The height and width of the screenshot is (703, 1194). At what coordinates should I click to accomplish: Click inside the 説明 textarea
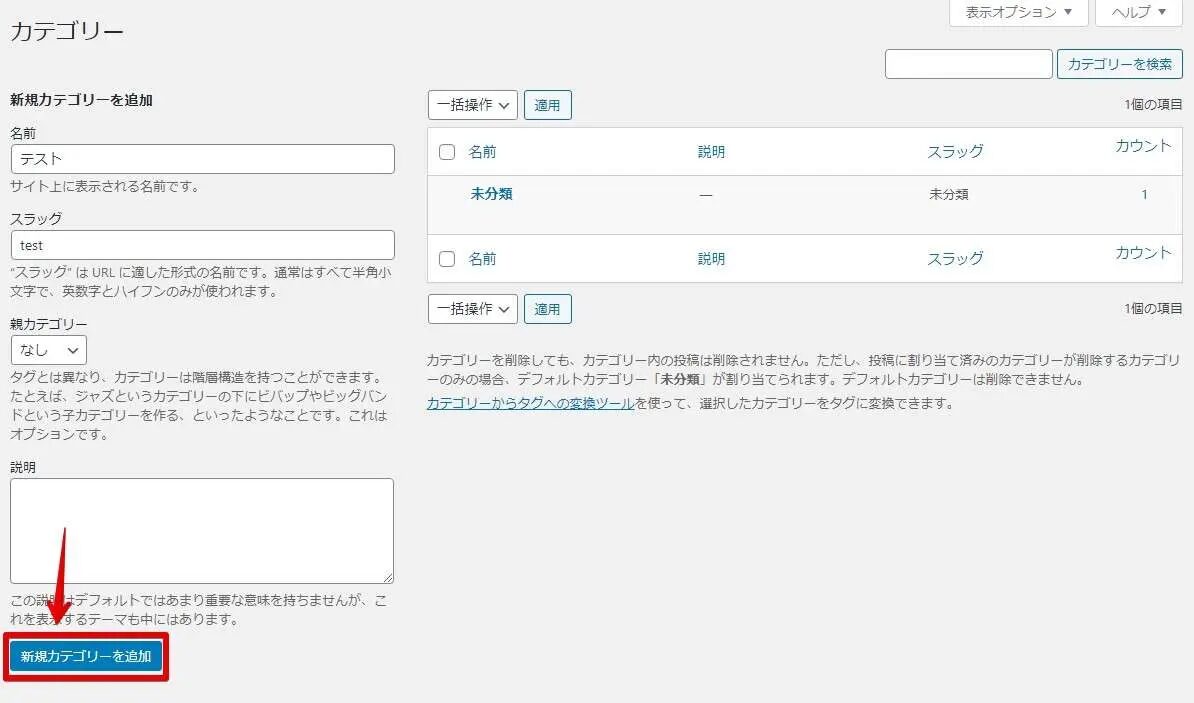click(202, 530)
